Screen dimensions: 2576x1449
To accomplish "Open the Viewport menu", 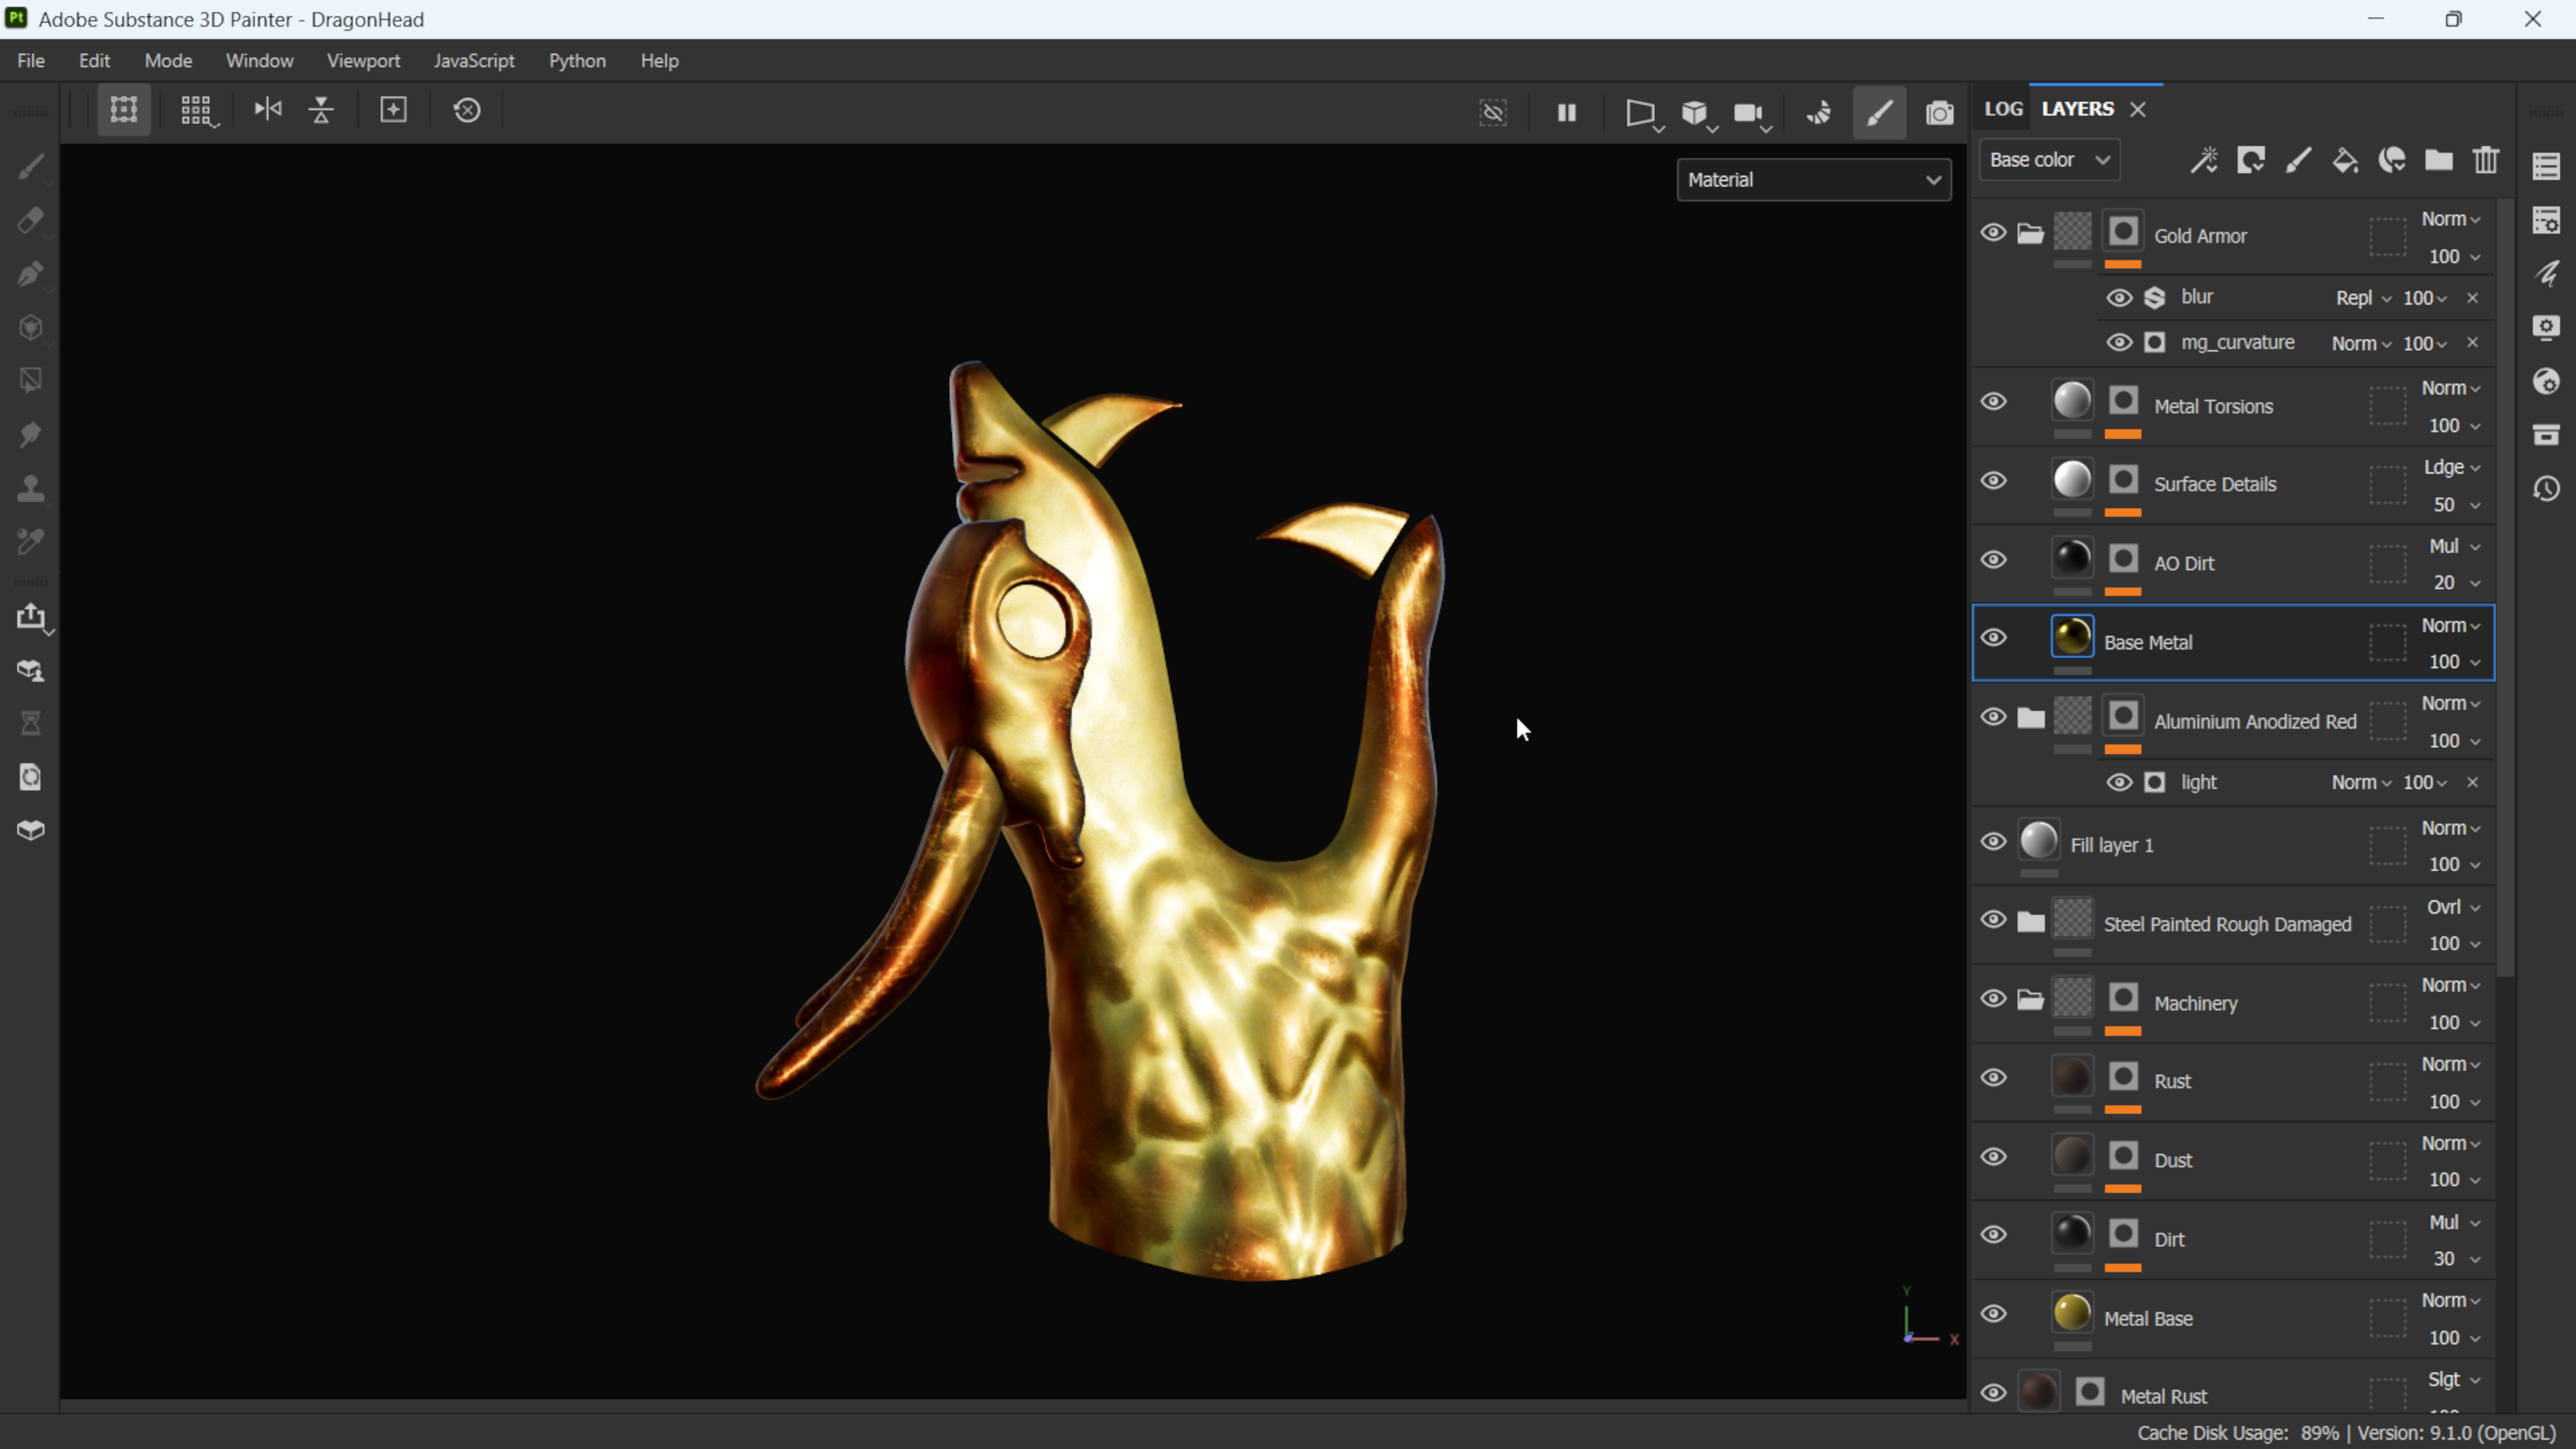I will [363, 61].
